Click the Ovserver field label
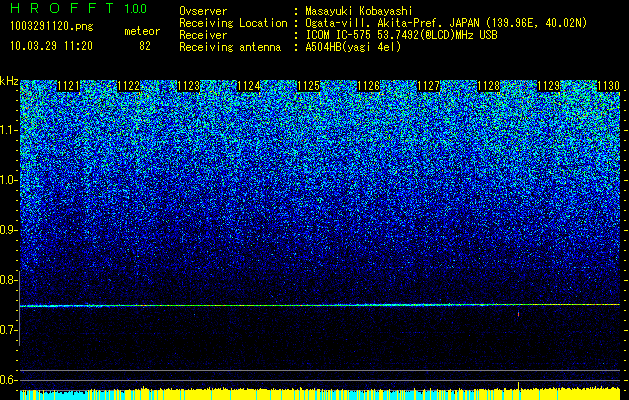629x400 pixels. pyautogui.click(x=203, y=11)
